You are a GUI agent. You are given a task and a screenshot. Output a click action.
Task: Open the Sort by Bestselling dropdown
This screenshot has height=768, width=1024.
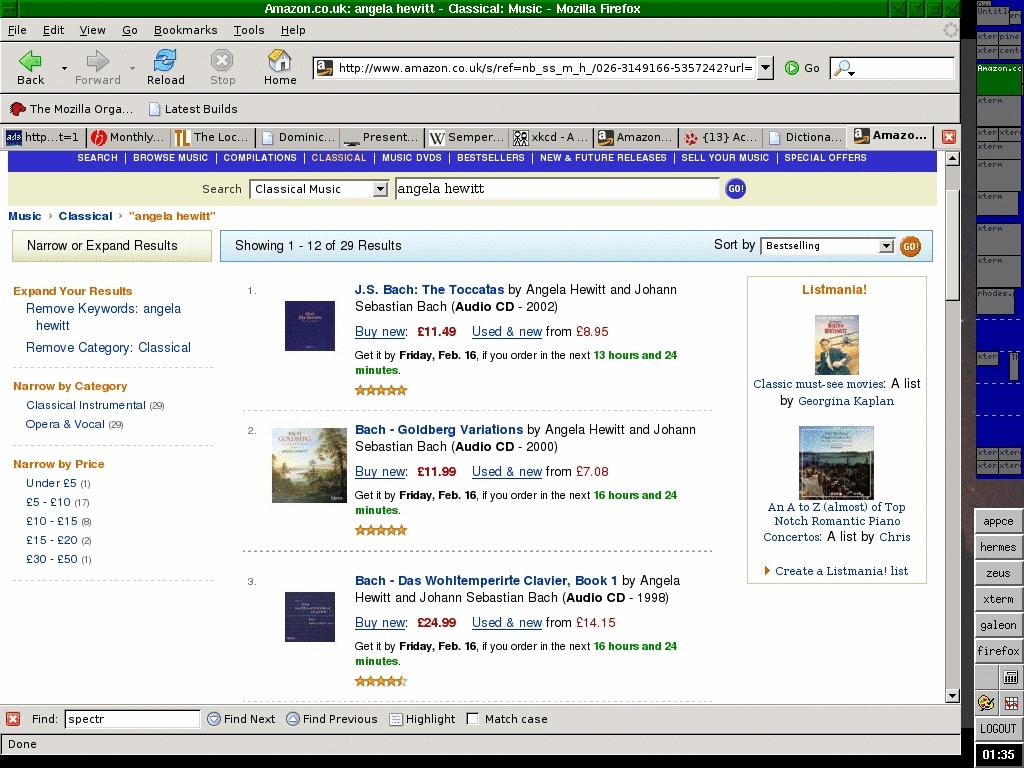point(886,246)
